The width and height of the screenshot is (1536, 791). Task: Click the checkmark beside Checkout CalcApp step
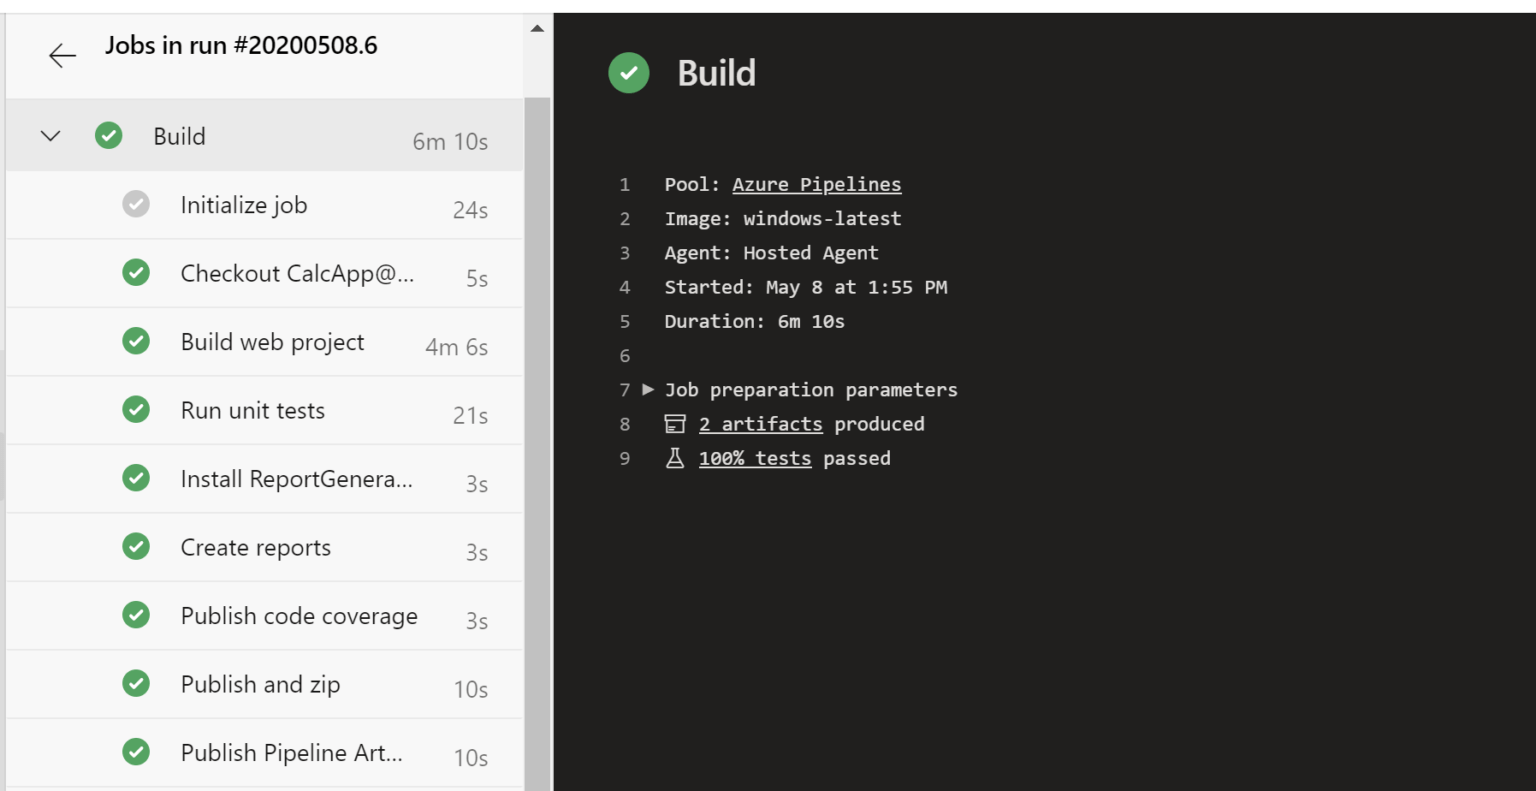point(135,273)
